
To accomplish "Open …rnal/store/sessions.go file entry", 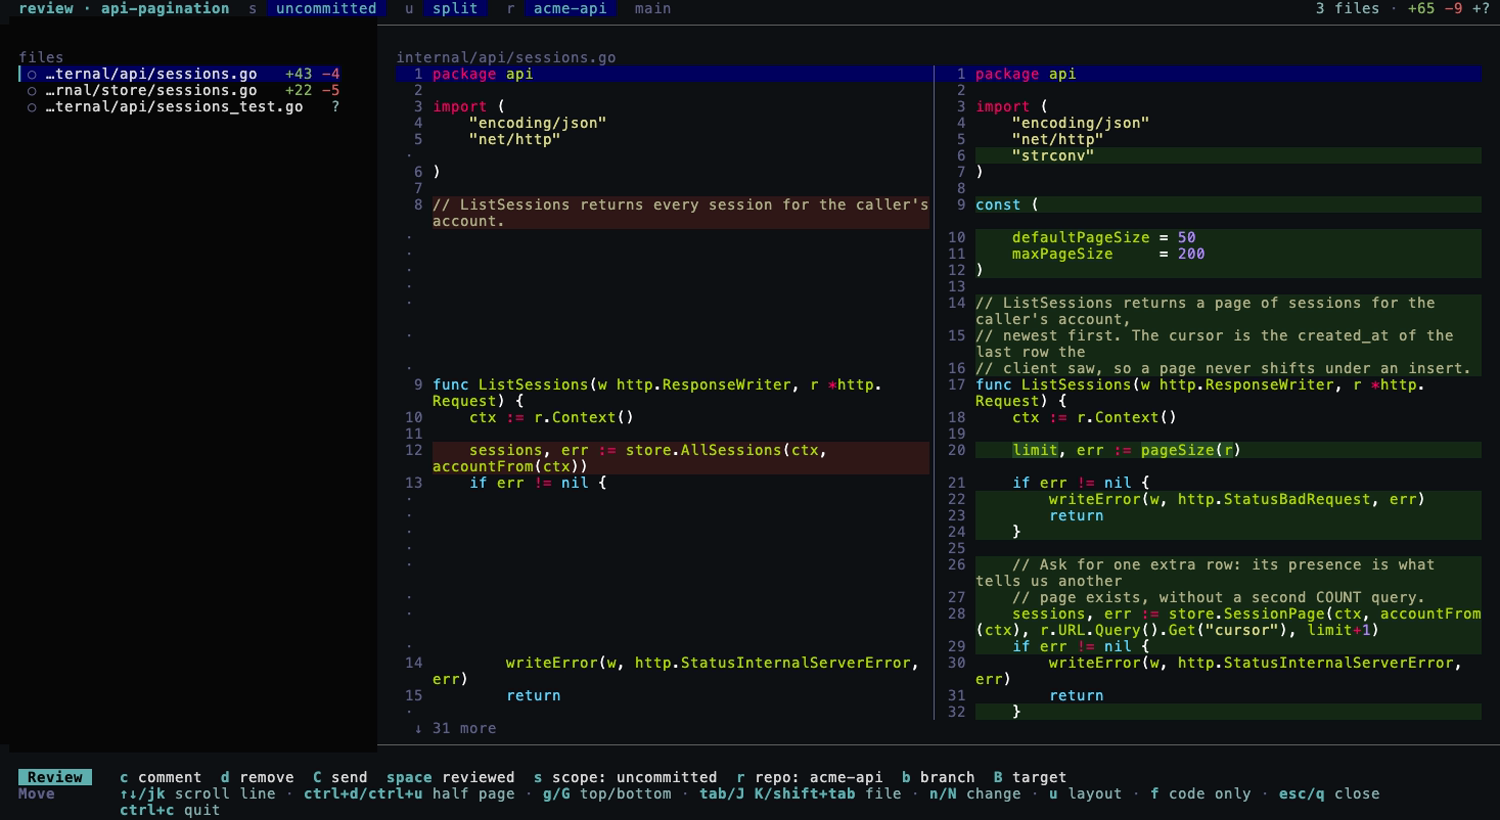I will click(x=180, y=90).
